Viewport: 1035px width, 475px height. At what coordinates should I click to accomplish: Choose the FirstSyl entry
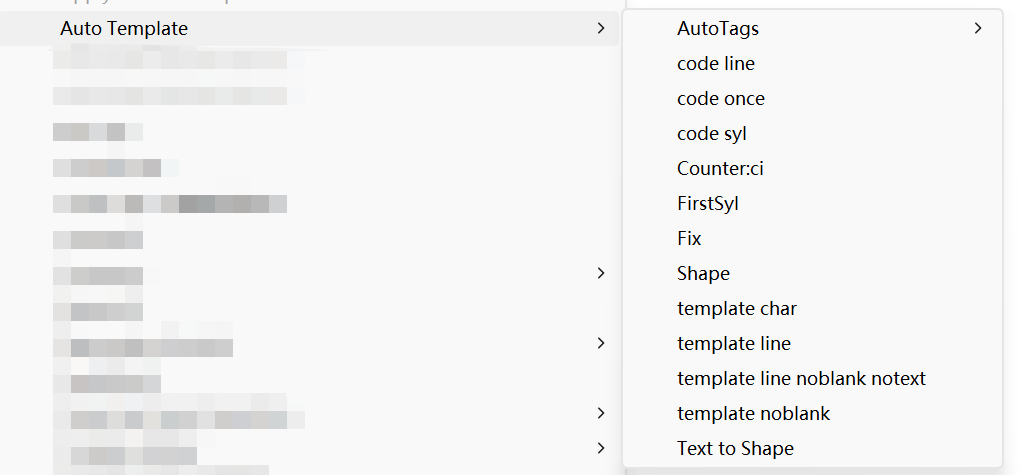coord(707,203)
